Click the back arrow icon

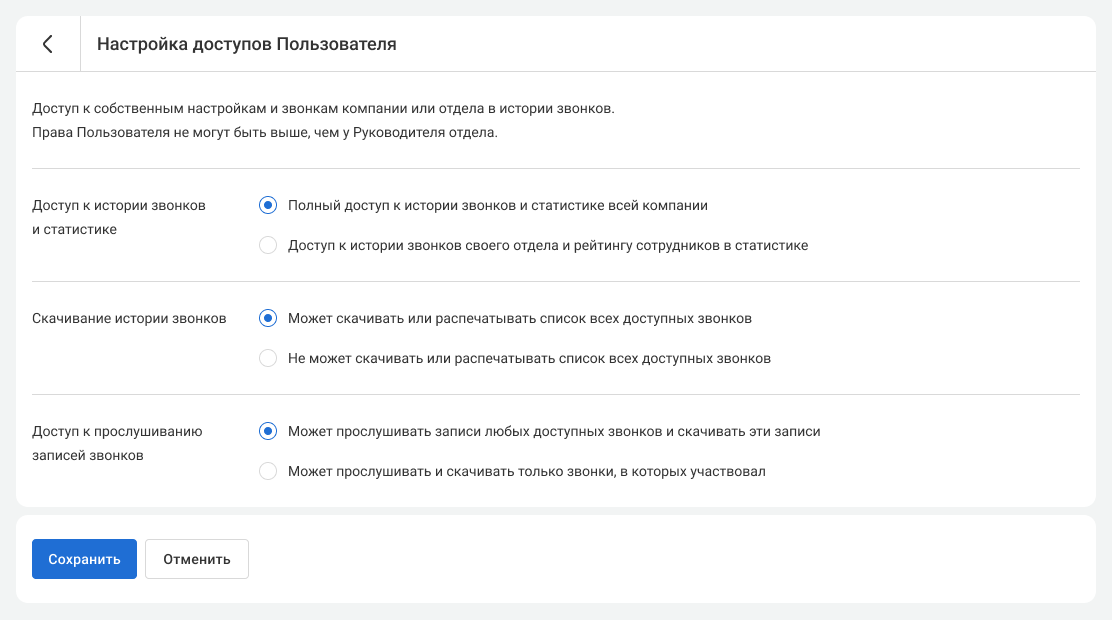[x=47, y=44]
